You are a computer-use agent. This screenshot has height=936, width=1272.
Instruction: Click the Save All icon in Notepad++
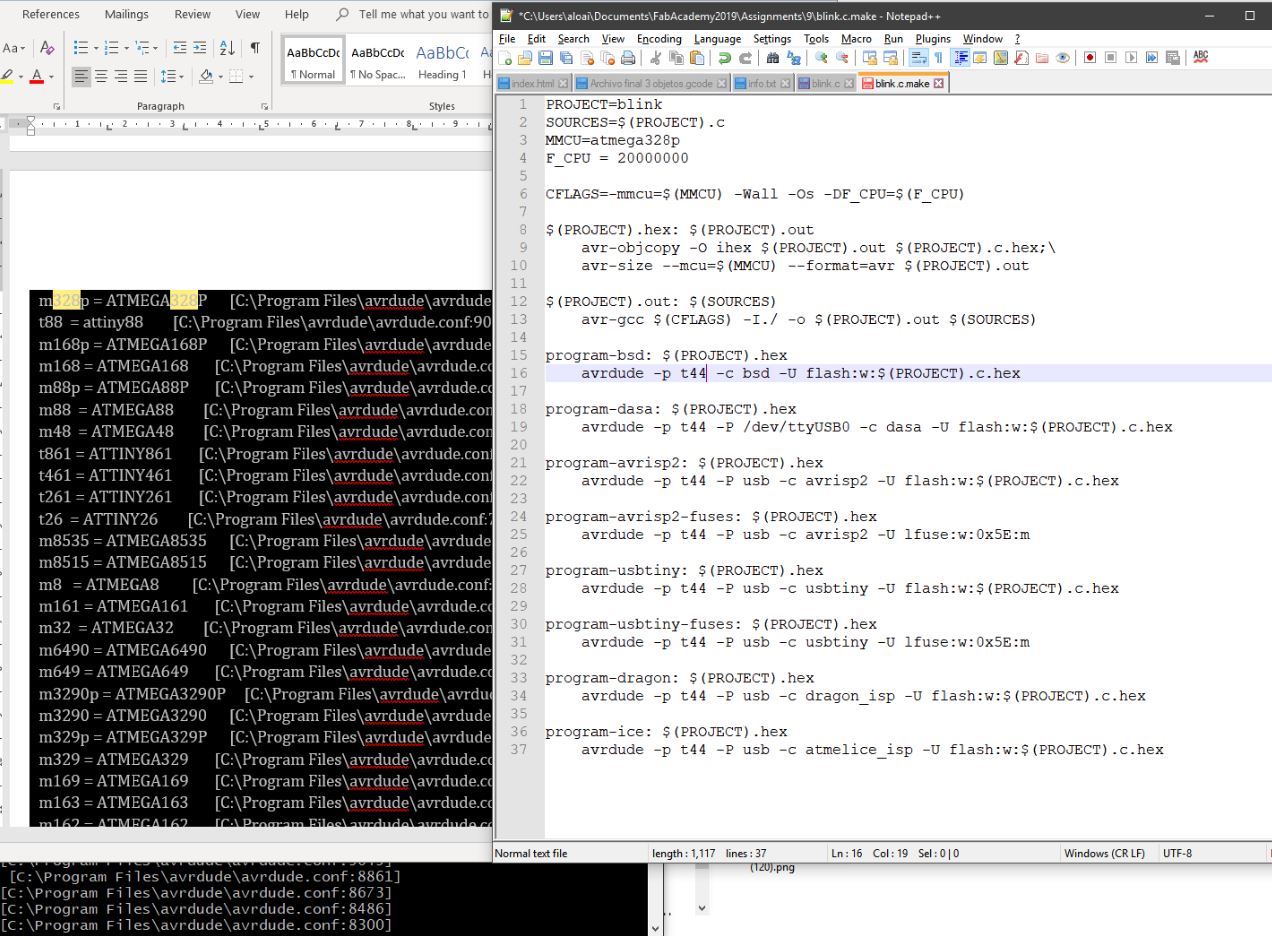(x=566, y=58)
